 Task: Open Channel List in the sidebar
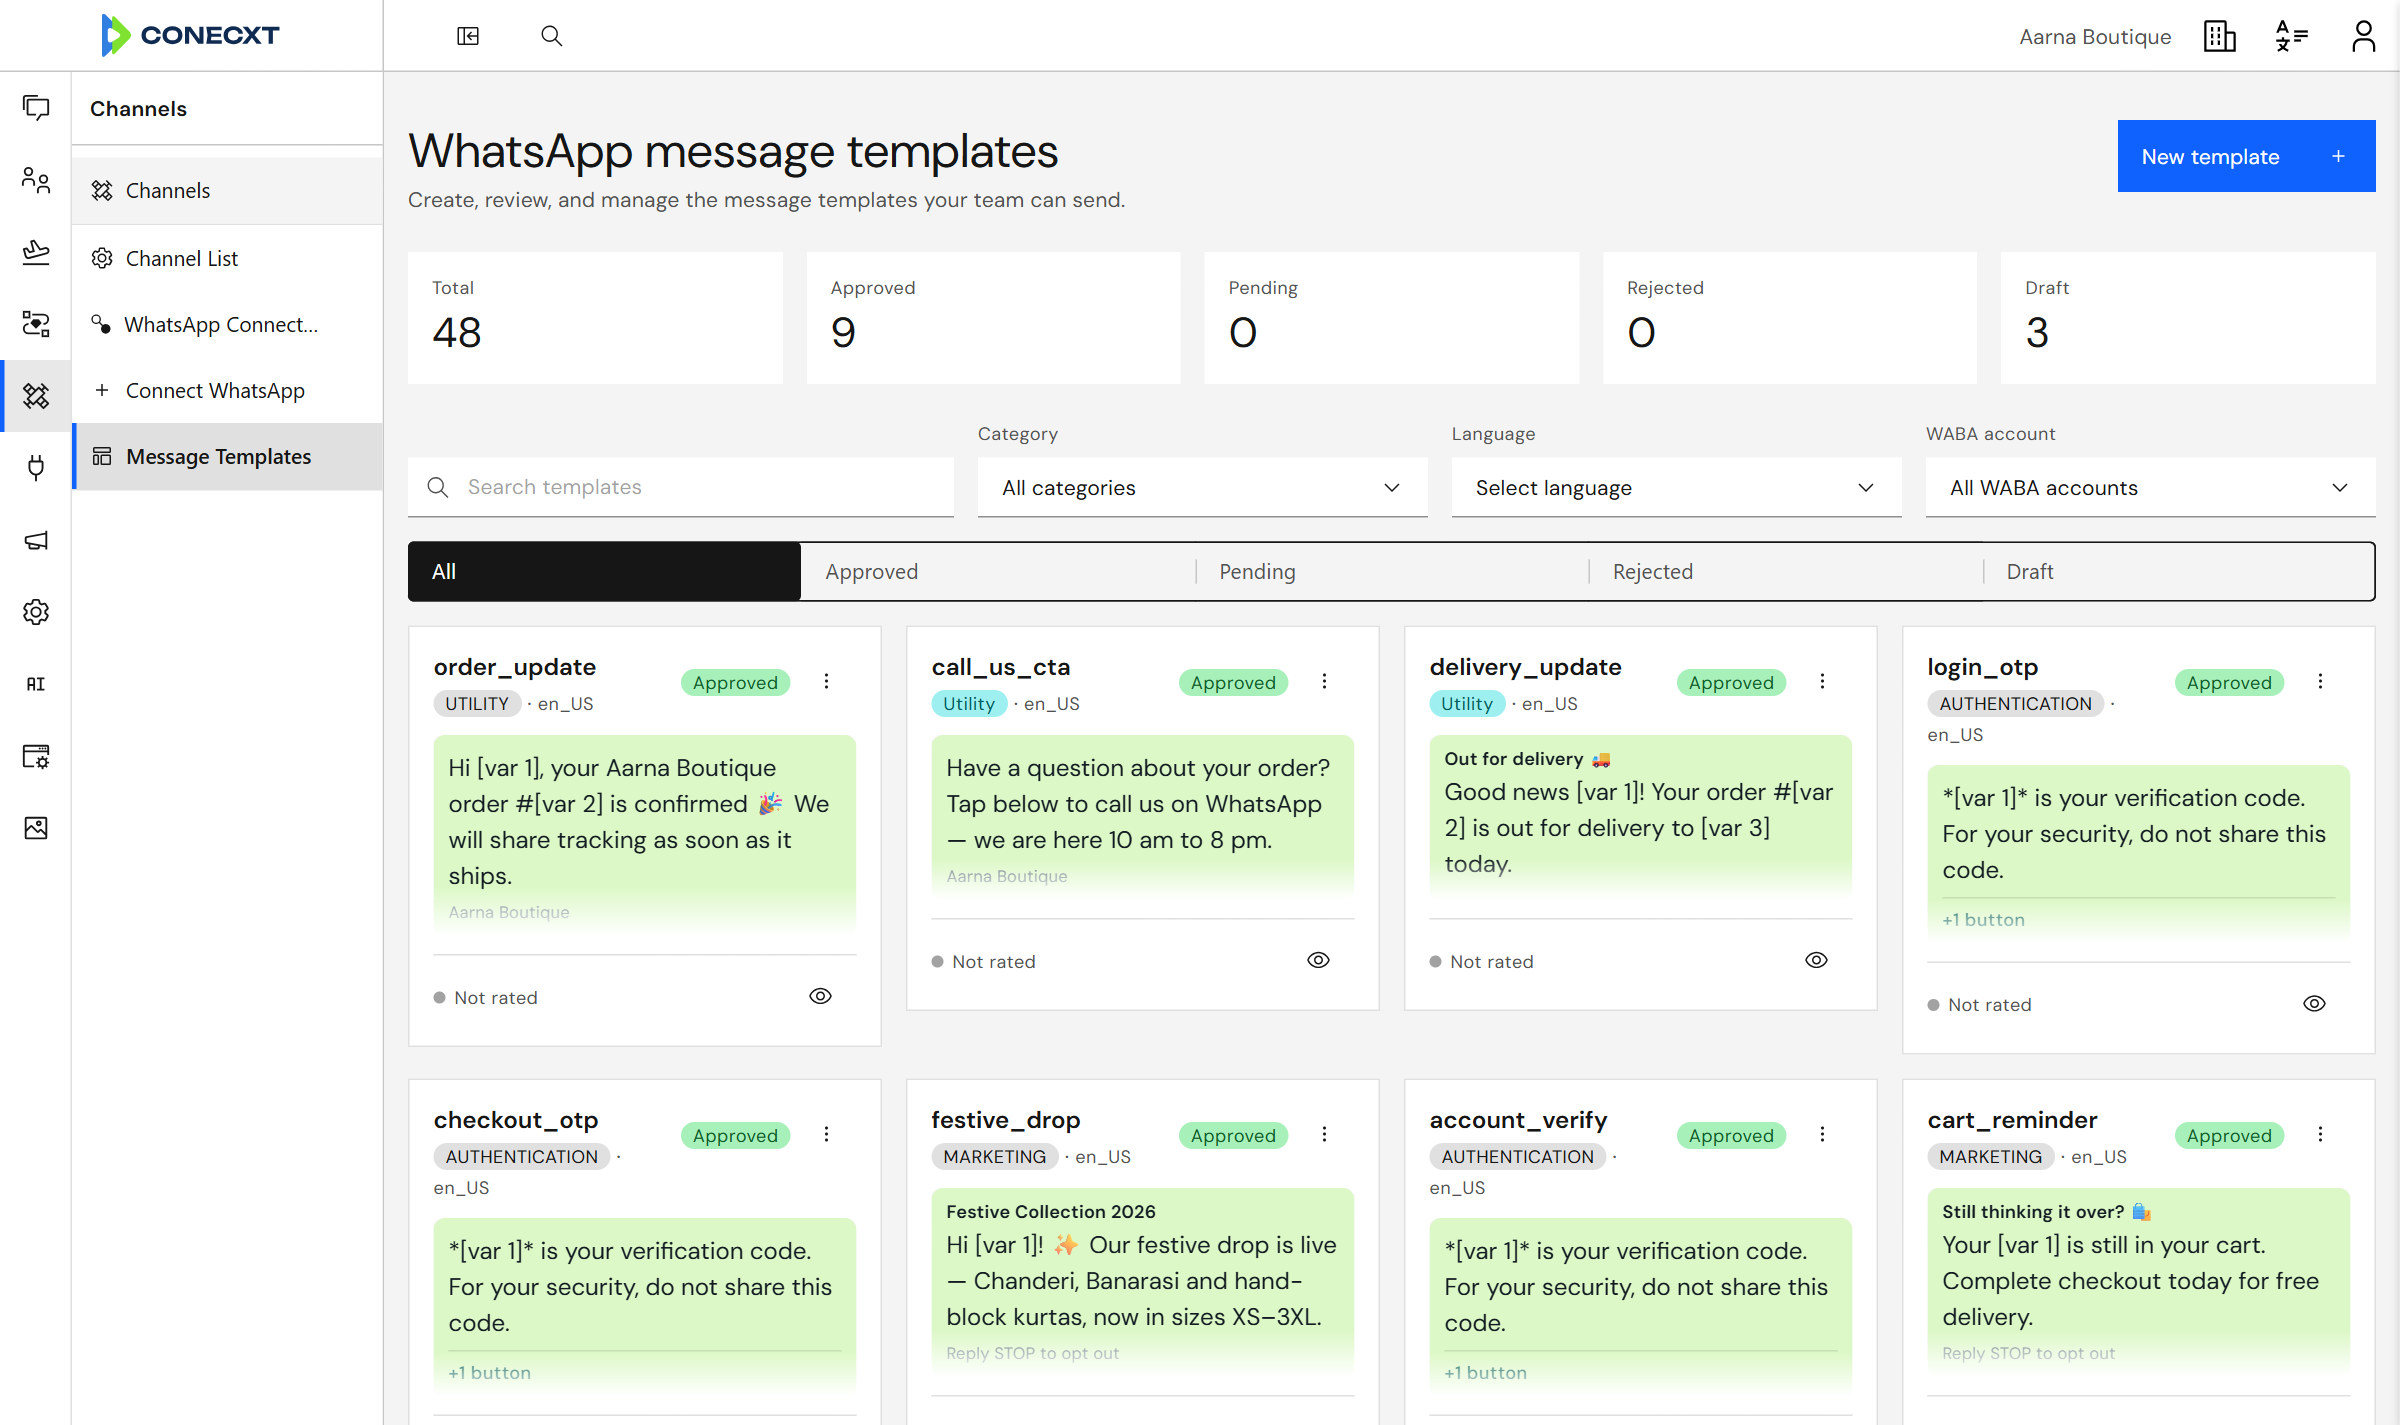(x=227, y=258)
